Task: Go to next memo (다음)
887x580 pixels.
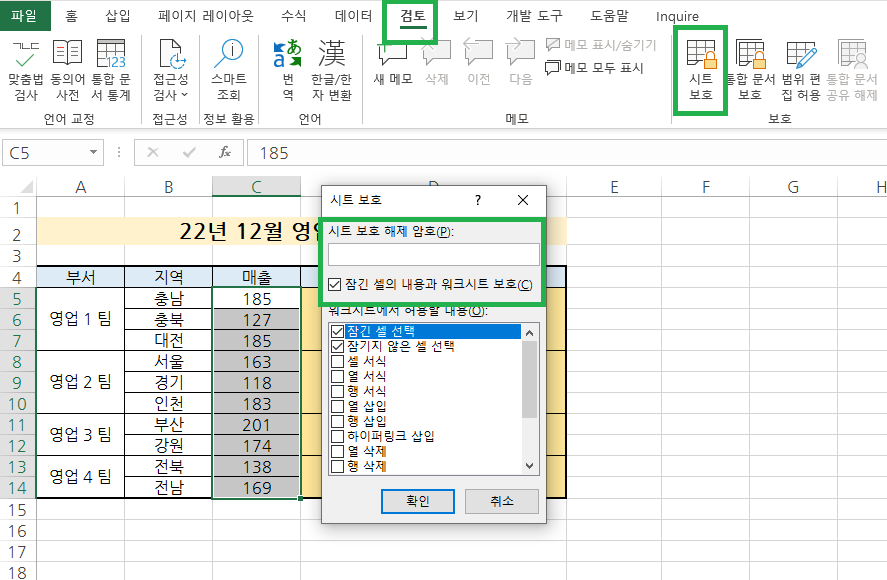Action: [520, 63]
